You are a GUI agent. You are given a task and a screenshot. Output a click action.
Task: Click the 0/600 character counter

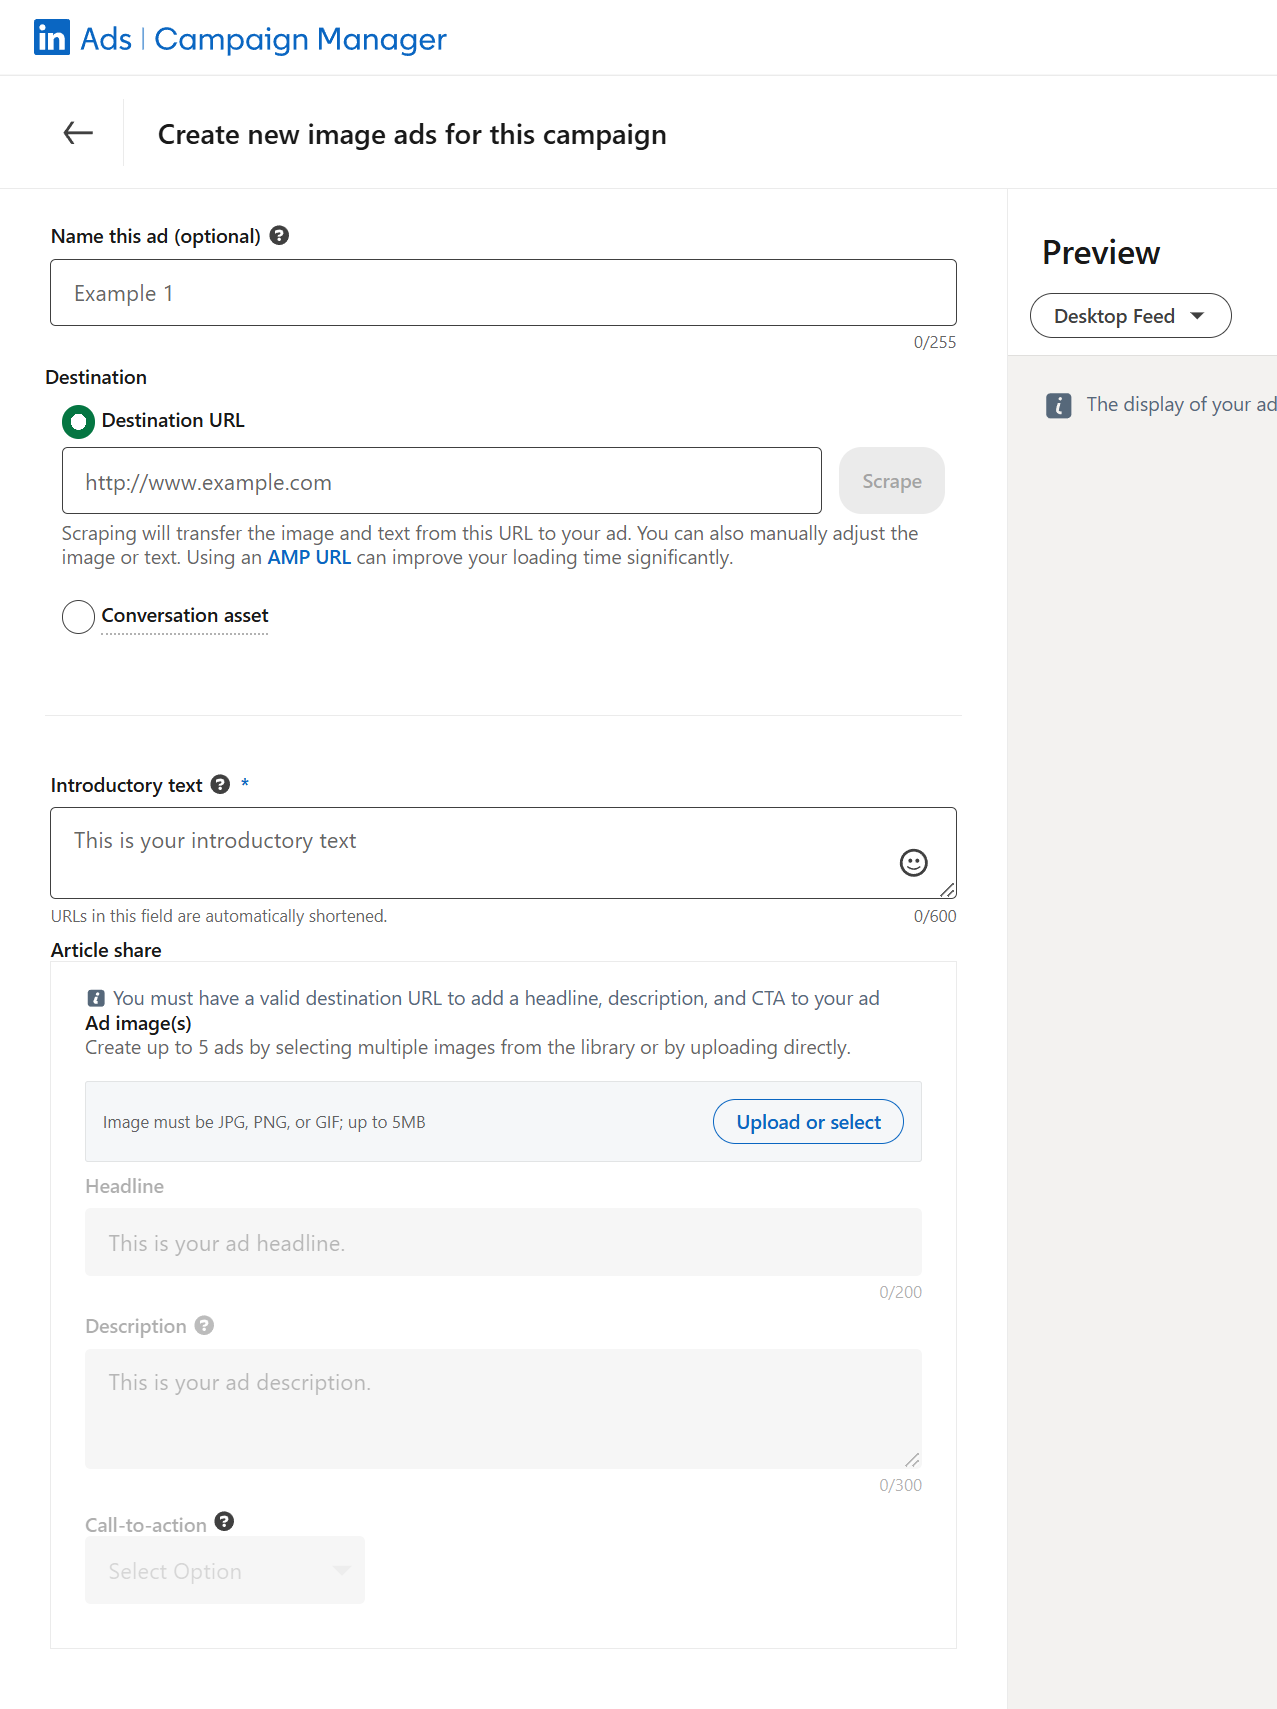(x=935, y=916)
